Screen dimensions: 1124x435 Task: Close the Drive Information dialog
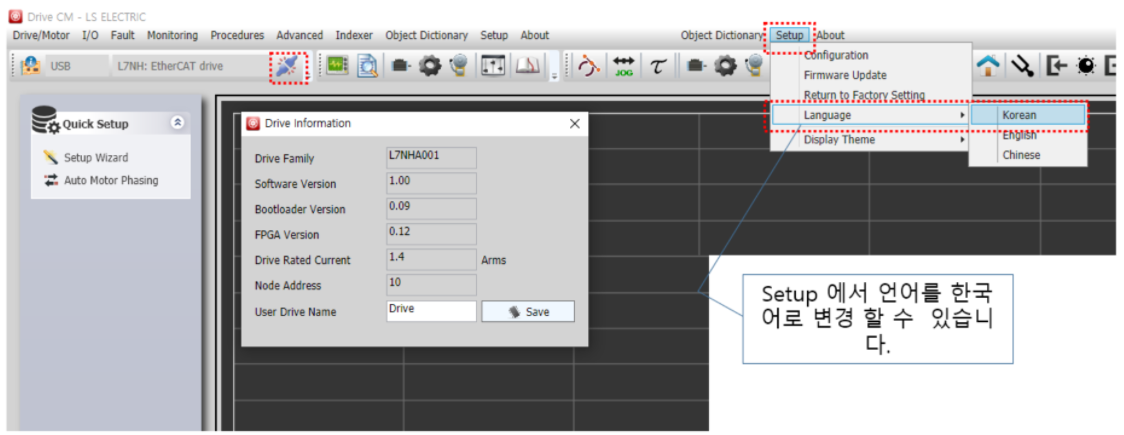(x=574, y=123)
